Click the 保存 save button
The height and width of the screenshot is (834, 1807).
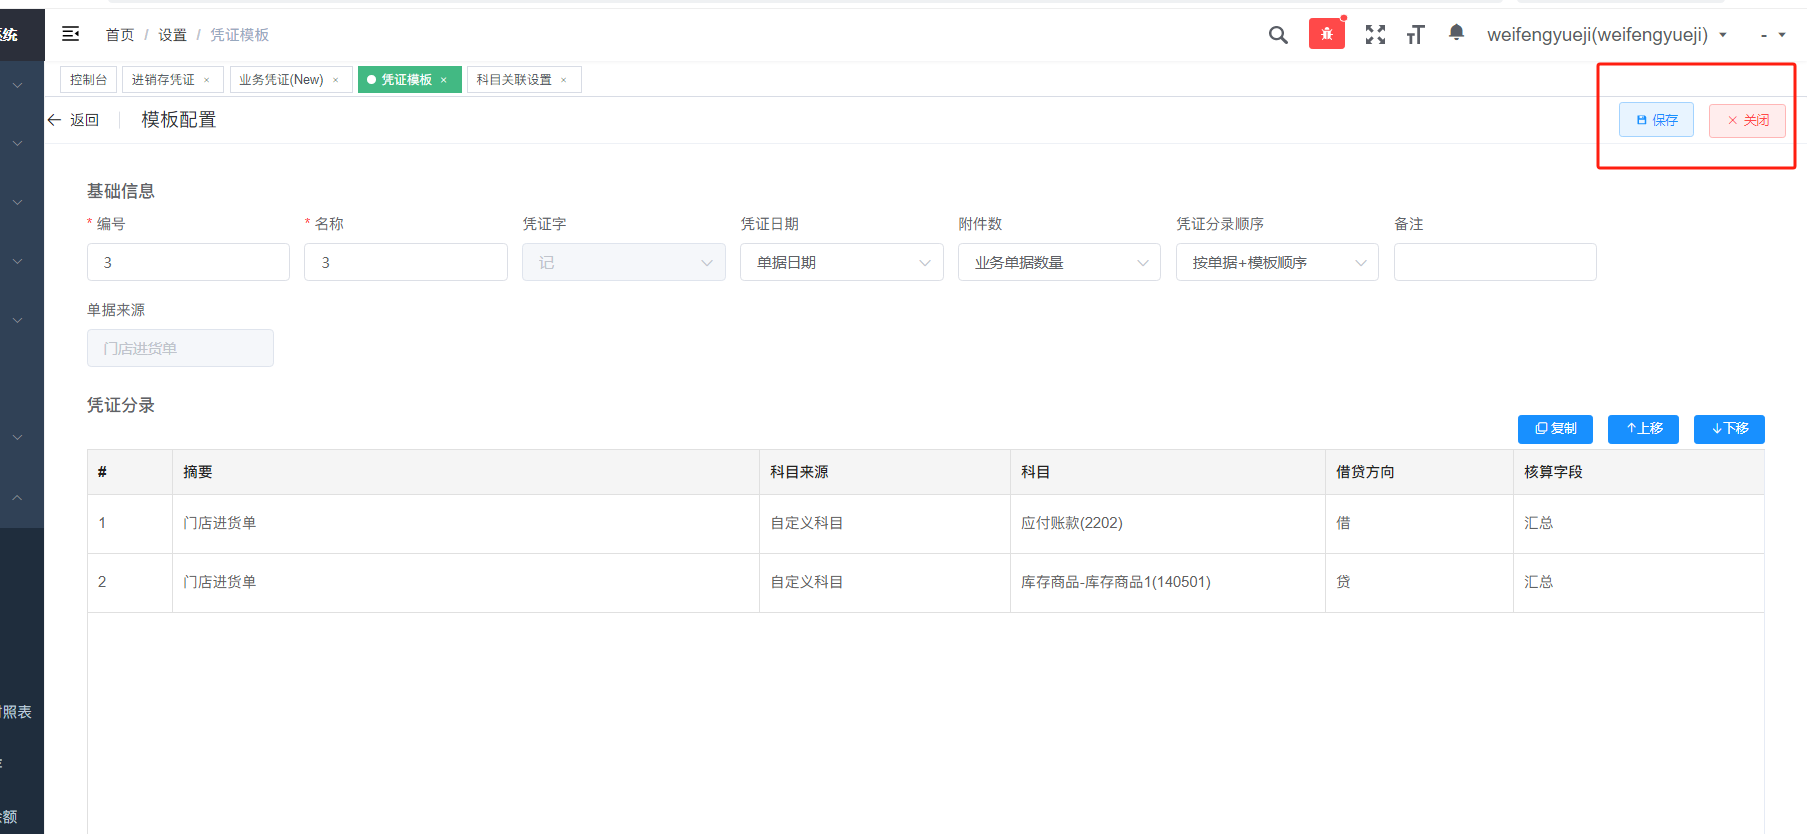[x=1656, y=120]
